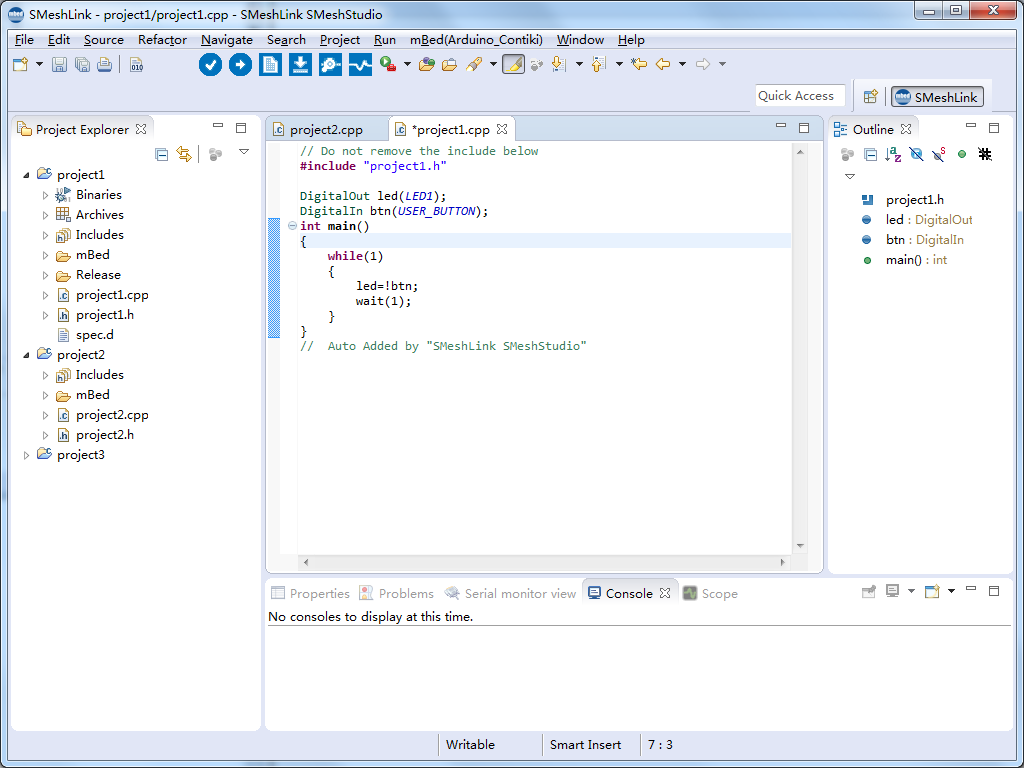This screenshot has height=768, width=1024.
Task: Toggle Link with Editor in Project Explorer
Action: tap(184, 154)
